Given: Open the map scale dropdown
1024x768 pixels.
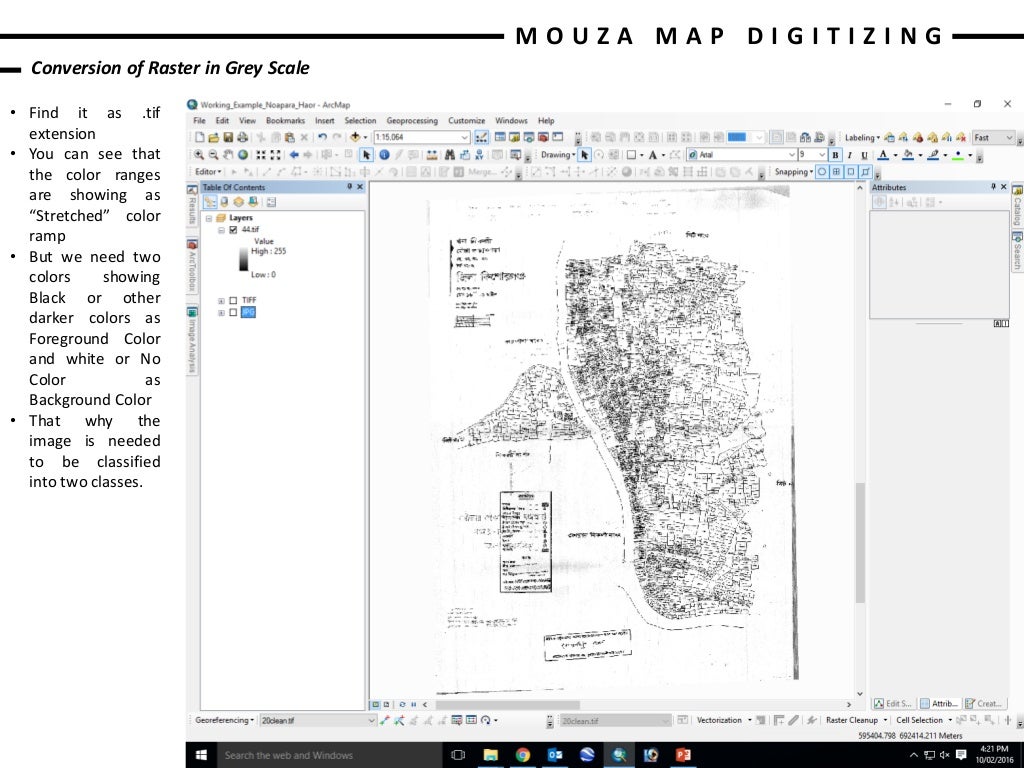Looking at the screenshot, I should pyautogui.click(x=465, y=137).
